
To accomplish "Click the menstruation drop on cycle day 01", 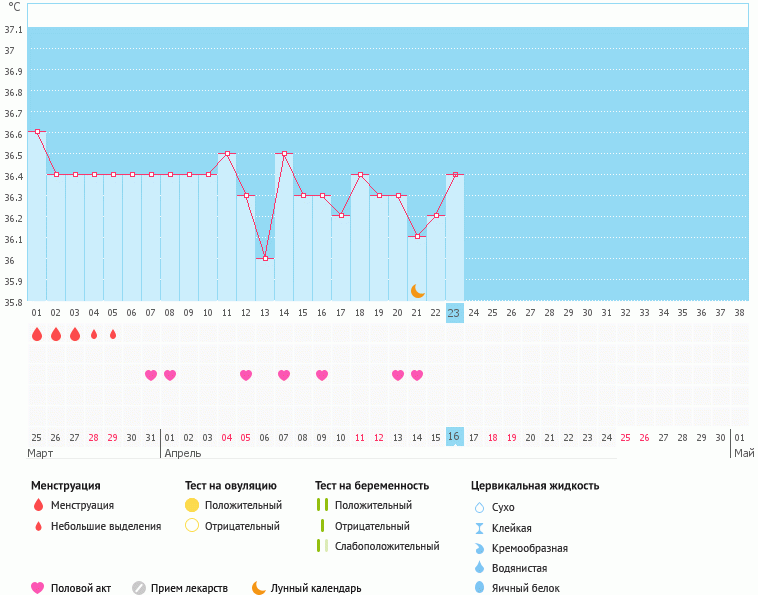I will (37, 334).
